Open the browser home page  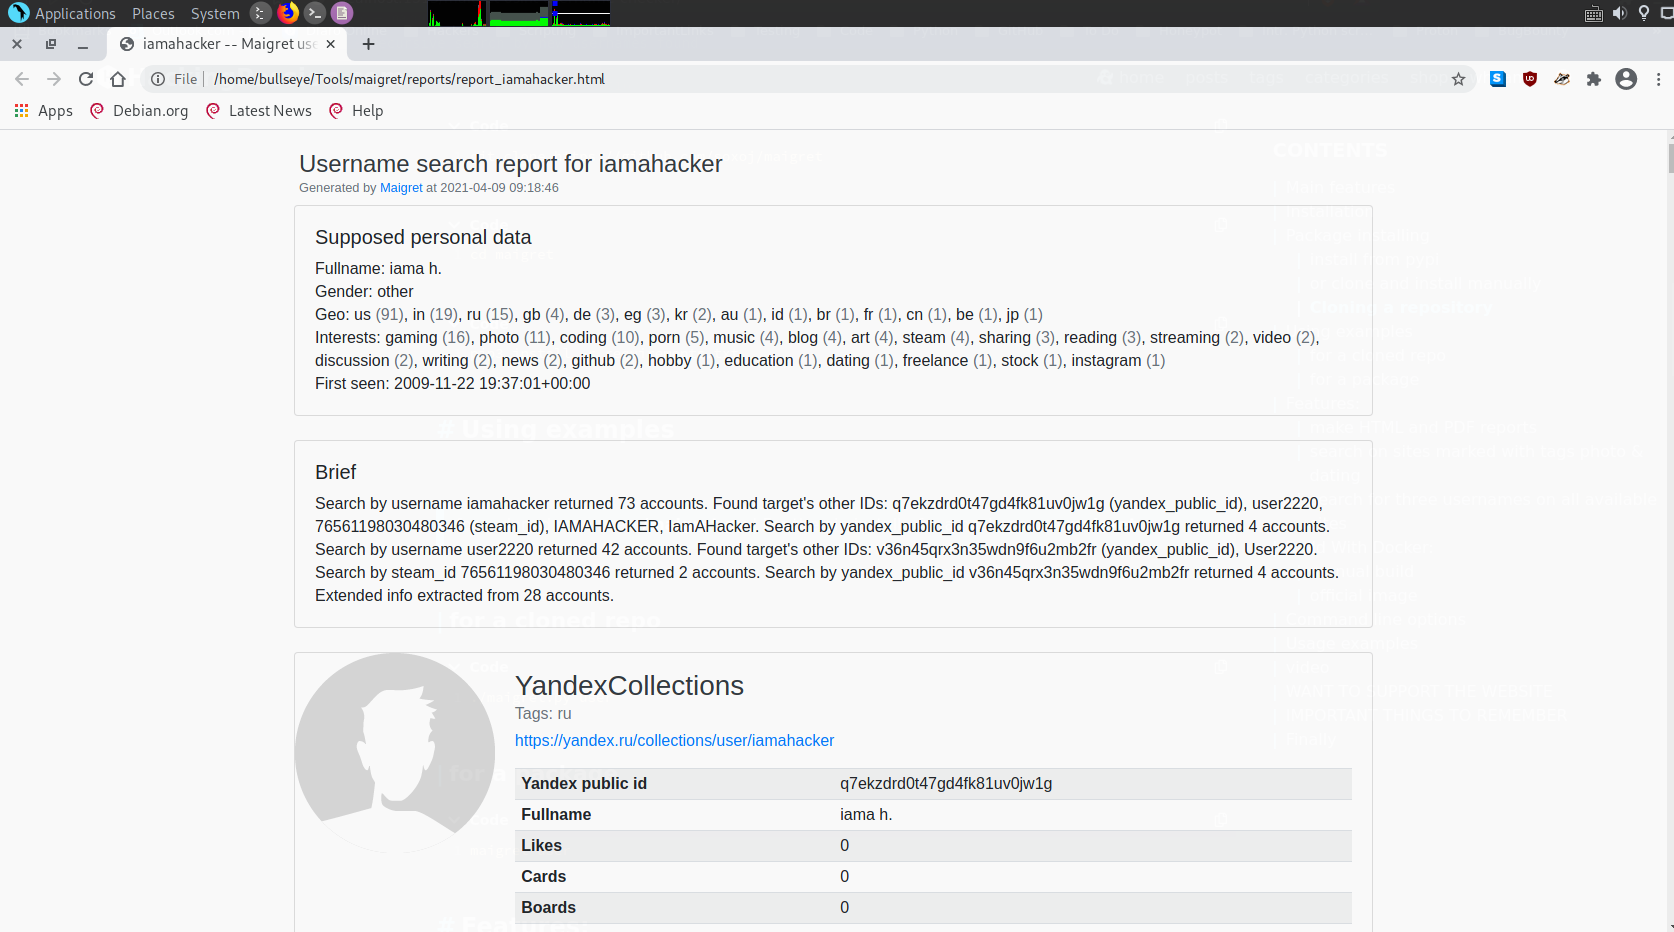coord(118,79)
